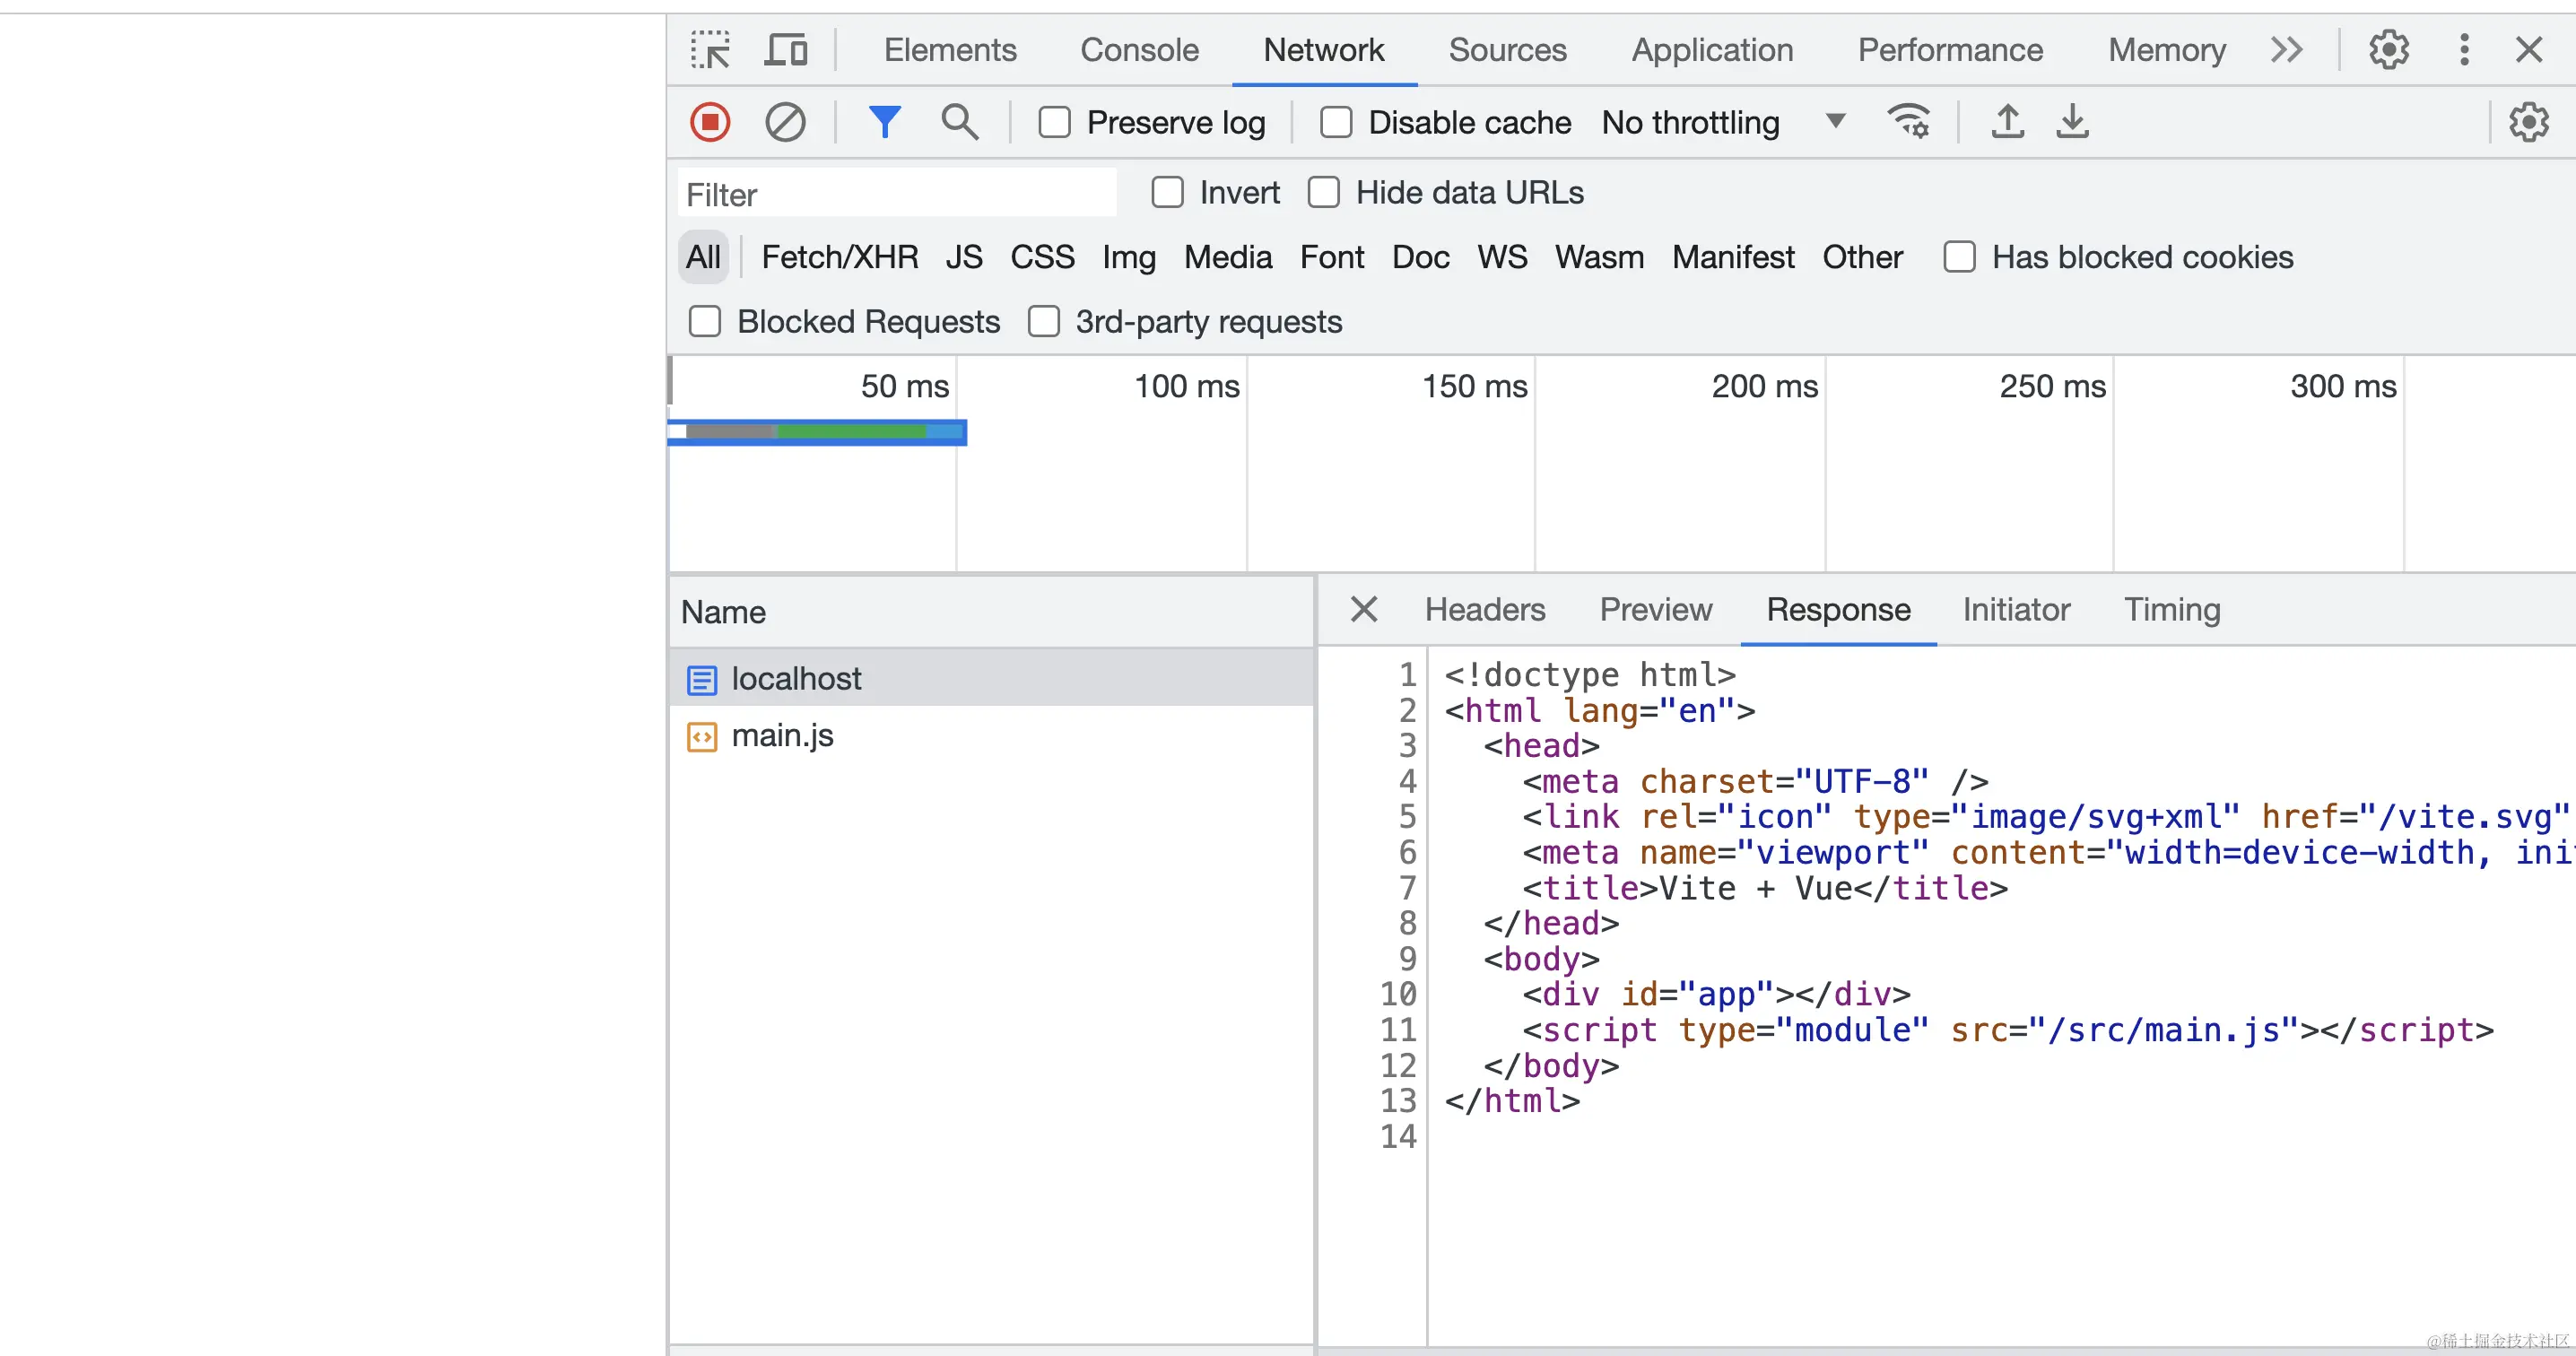Select the main.js request row
The height and width of the screenshot is (1356, 2576).
tap(991, 735)
